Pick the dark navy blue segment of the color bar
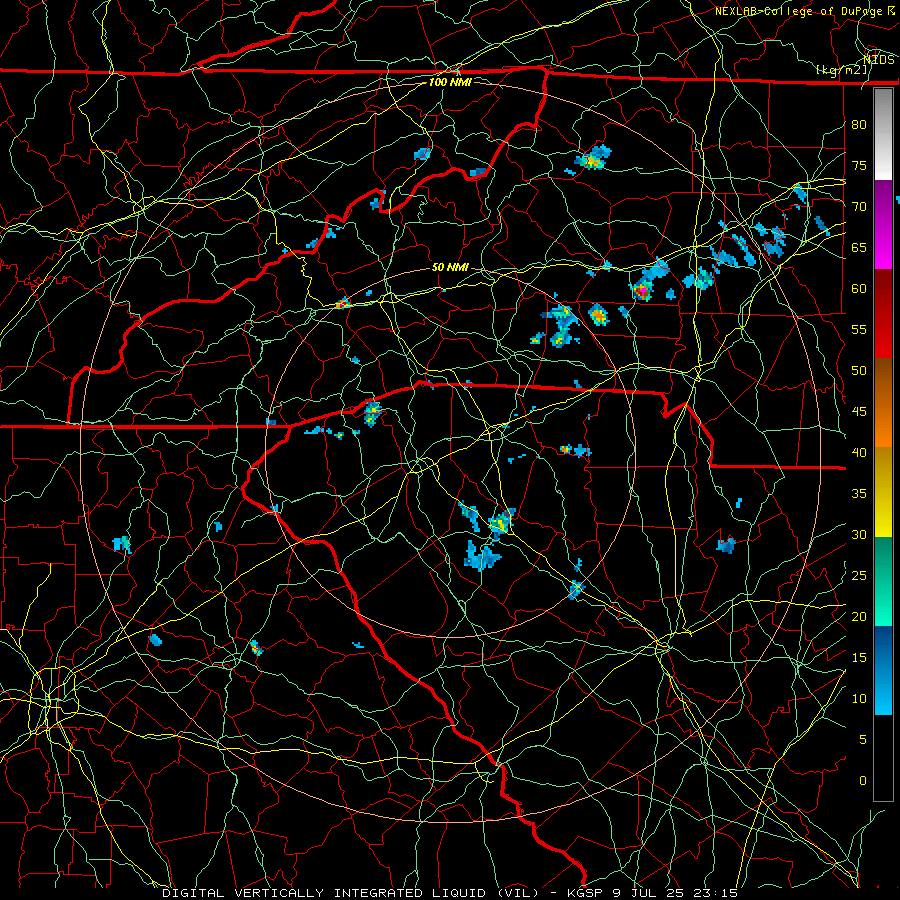 point(883,648)
